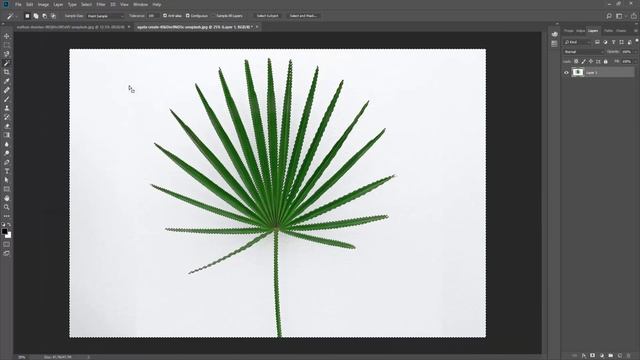The height and width of the screenshot is (360, 640).
Task: Select the History Brush tool
Action: 7,117
